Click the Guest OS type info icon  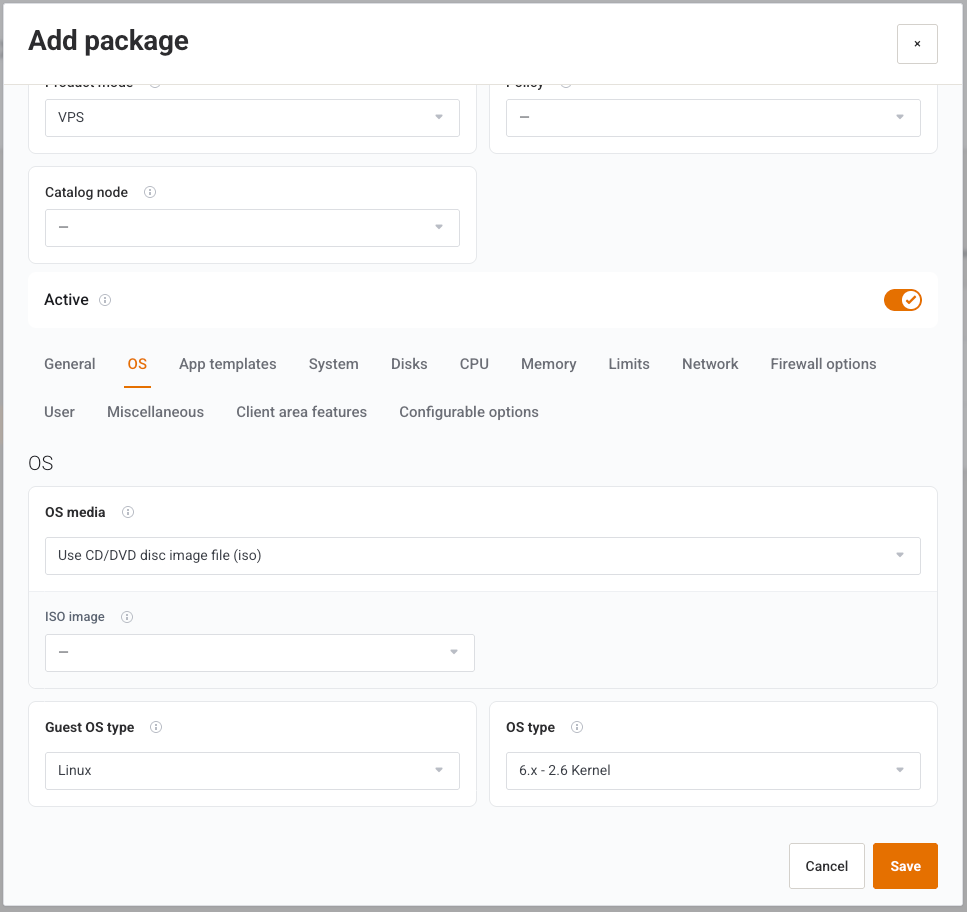point(156,728)
